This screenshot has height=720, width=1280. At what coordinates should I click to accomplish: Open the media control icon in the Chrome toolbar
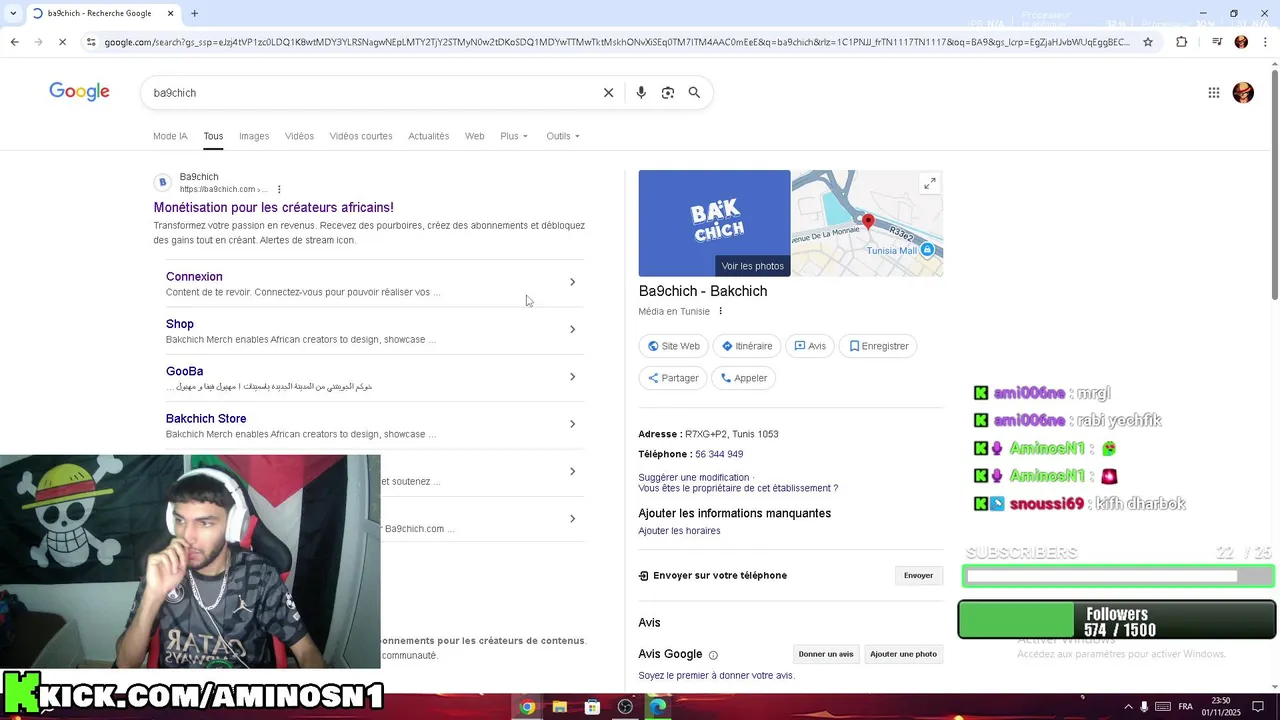click(1217, 42)
